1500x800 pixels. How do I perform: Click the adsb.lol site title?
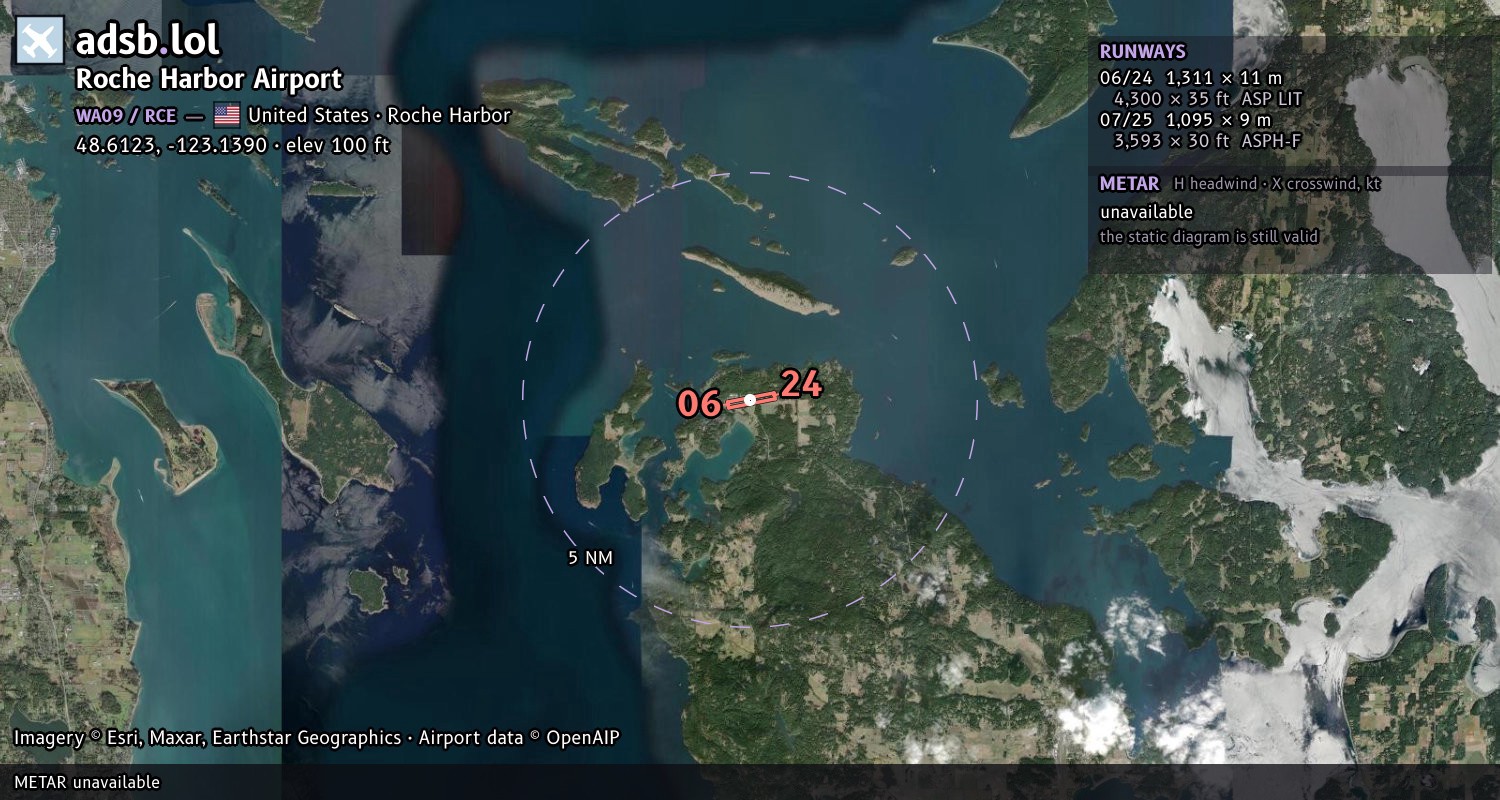[148, 41]
